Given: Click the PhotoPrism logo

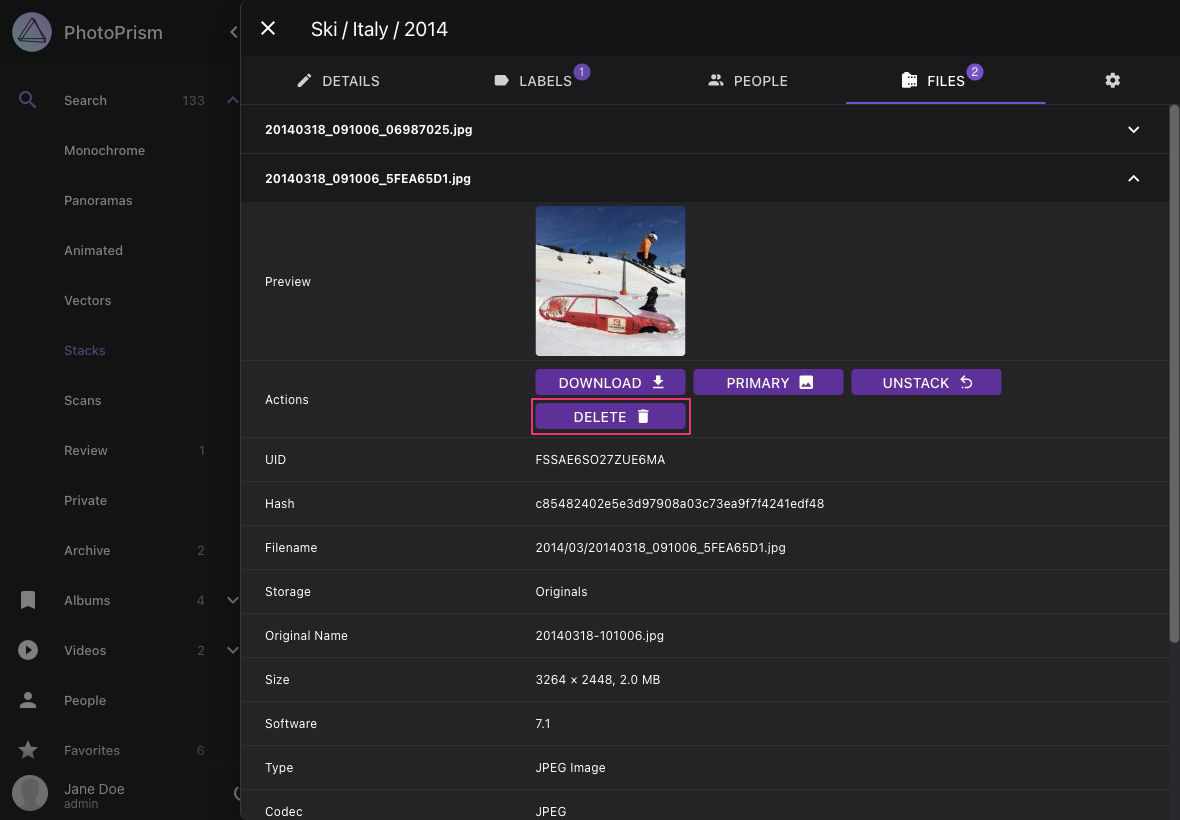Looking at the screenshot, I should pyautogui.click(x=31, y=32).
